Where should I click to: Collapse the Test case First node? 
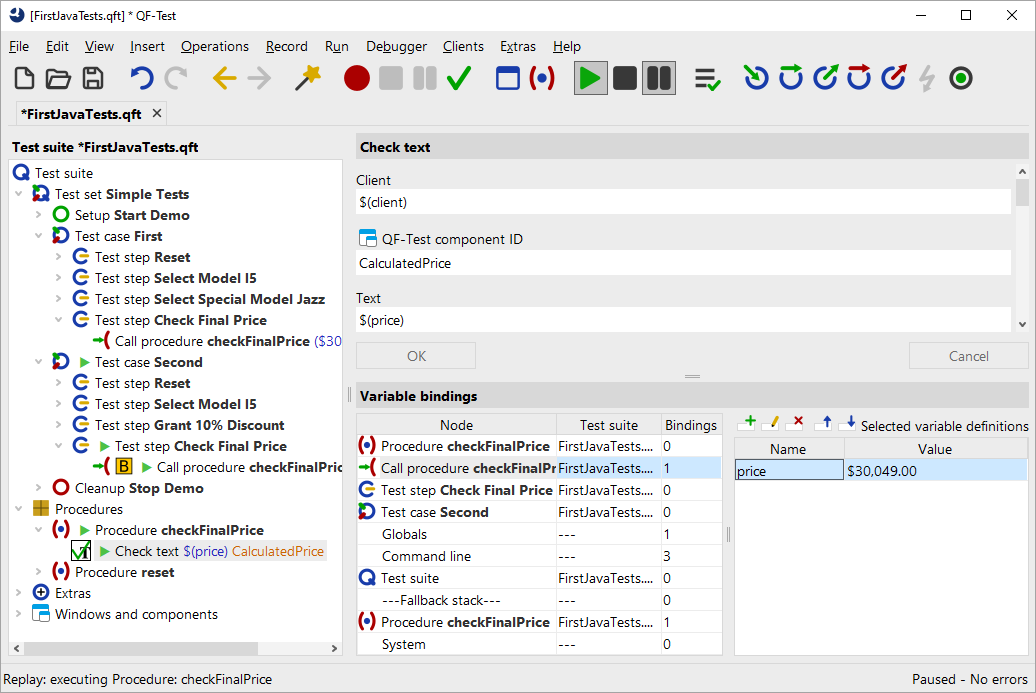(38, 236)
